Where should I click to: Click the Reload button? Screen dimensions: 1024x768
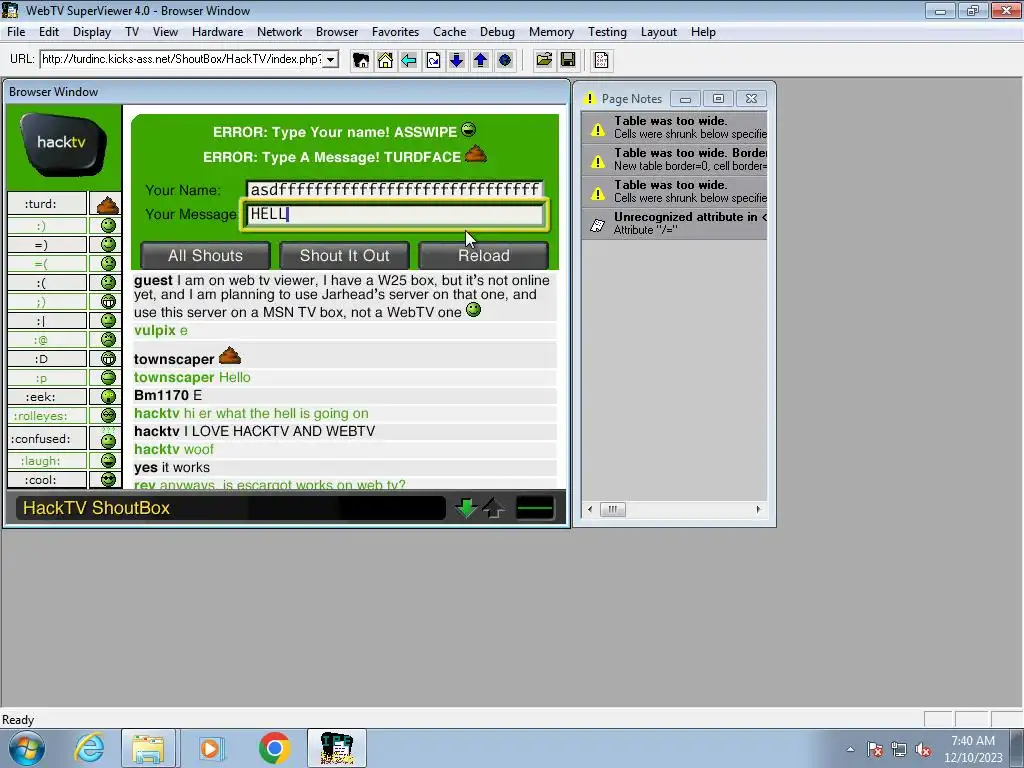pyautogui.click(x=483, y=255)
